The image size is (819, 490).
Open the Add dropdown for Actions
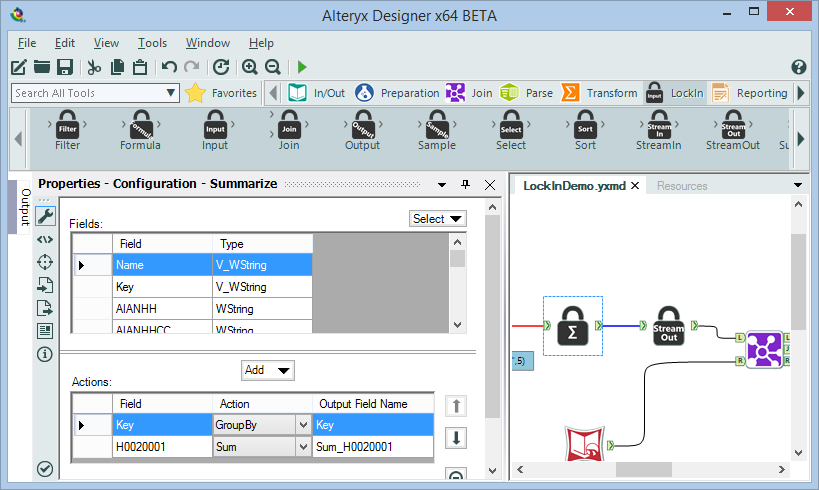click(268, 370)
